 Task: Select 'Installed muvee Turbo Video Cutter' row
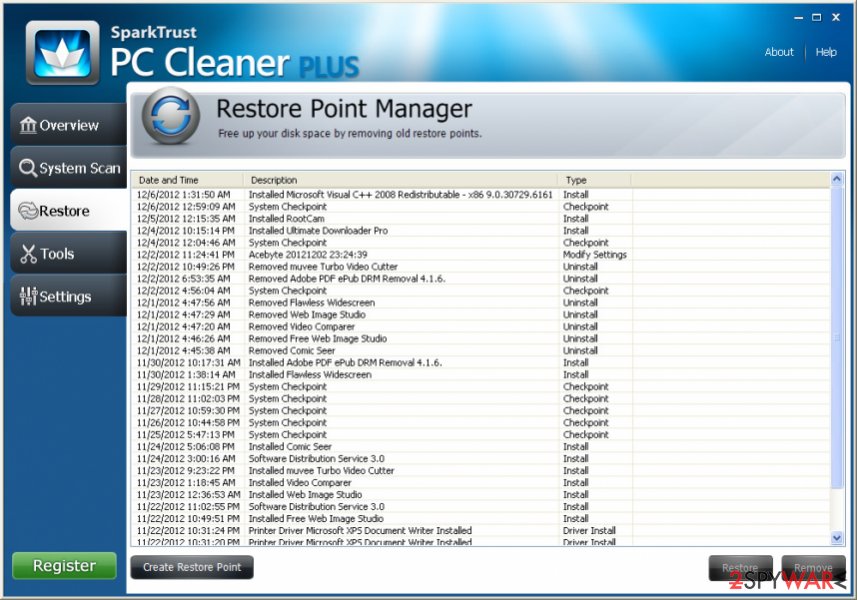480,471
